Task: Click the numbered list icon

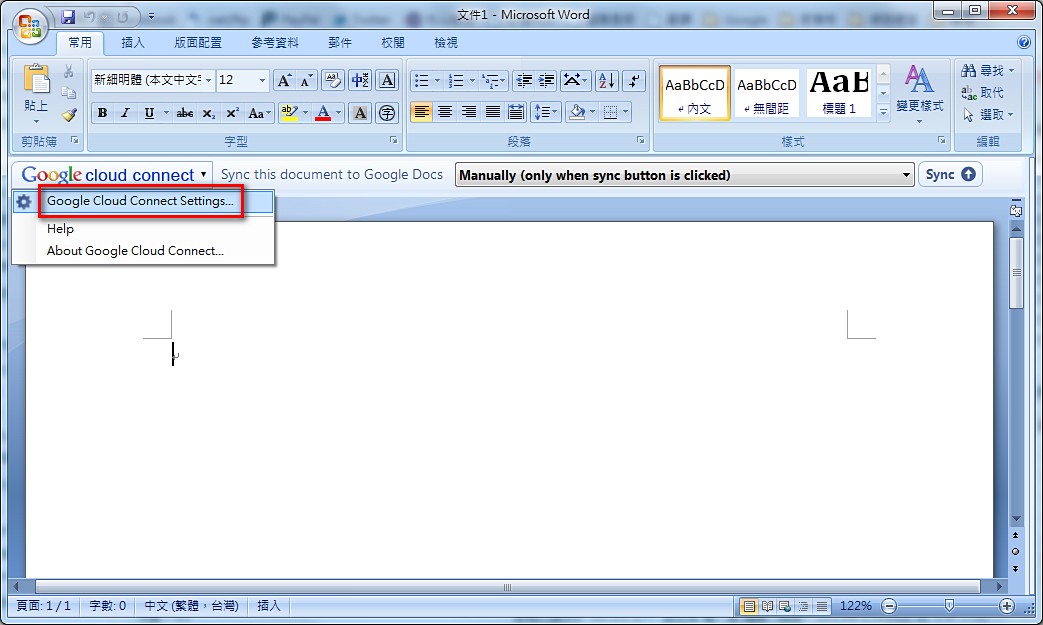Action: (x=456, y=81)
